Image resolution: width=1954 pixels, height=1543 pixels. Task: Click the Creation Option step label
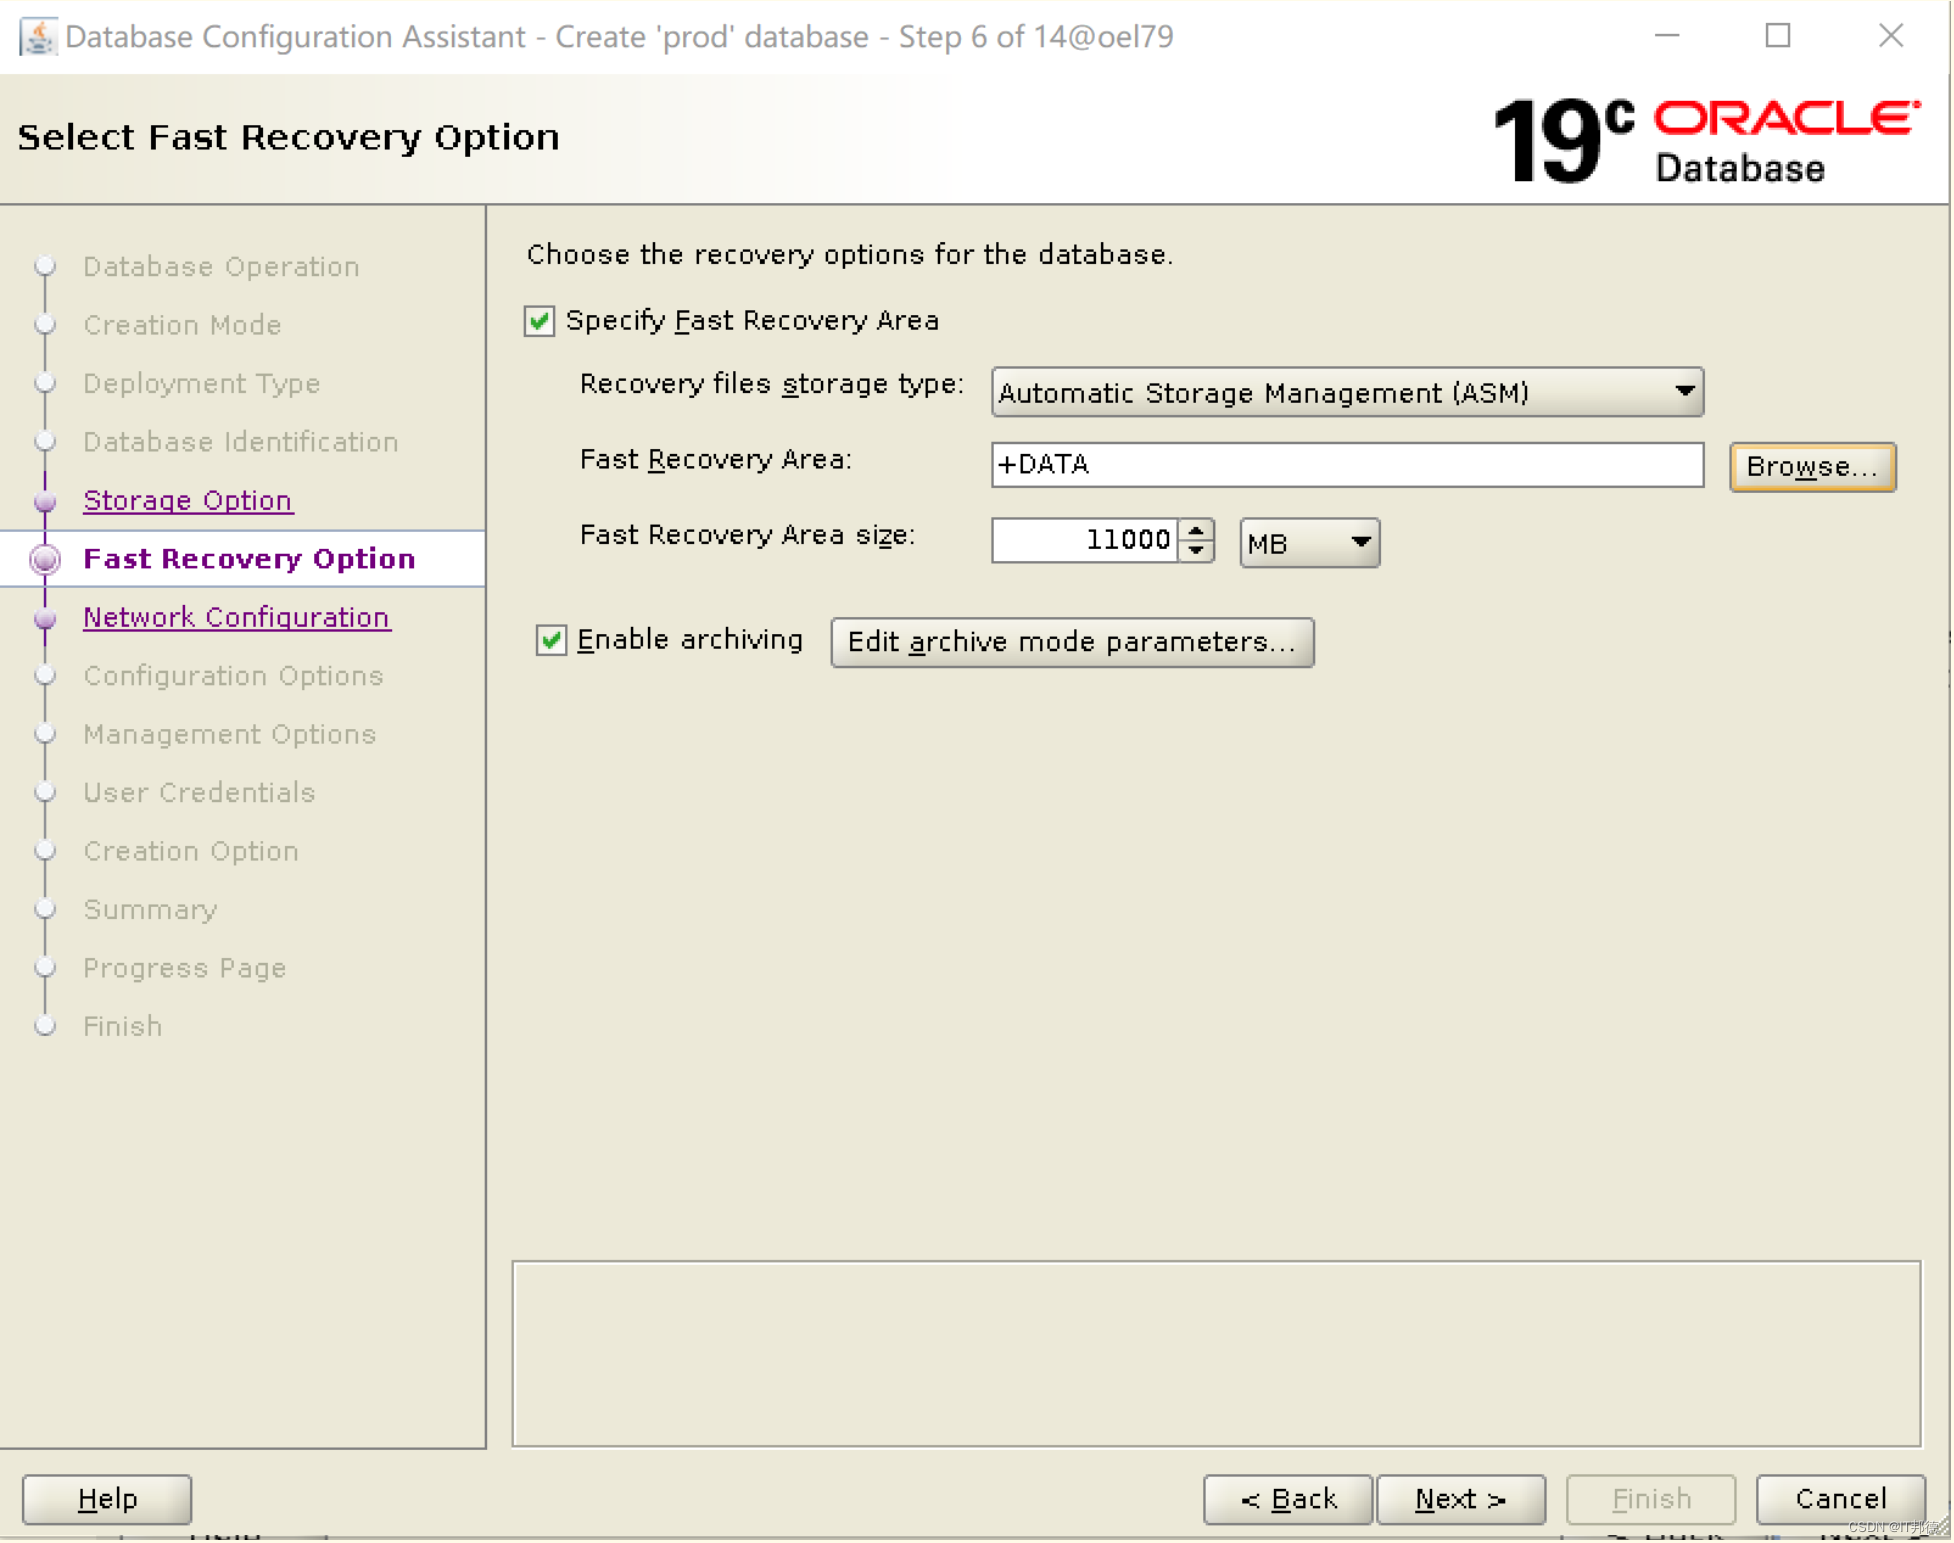pyautogui.click(x=191, y=850)
